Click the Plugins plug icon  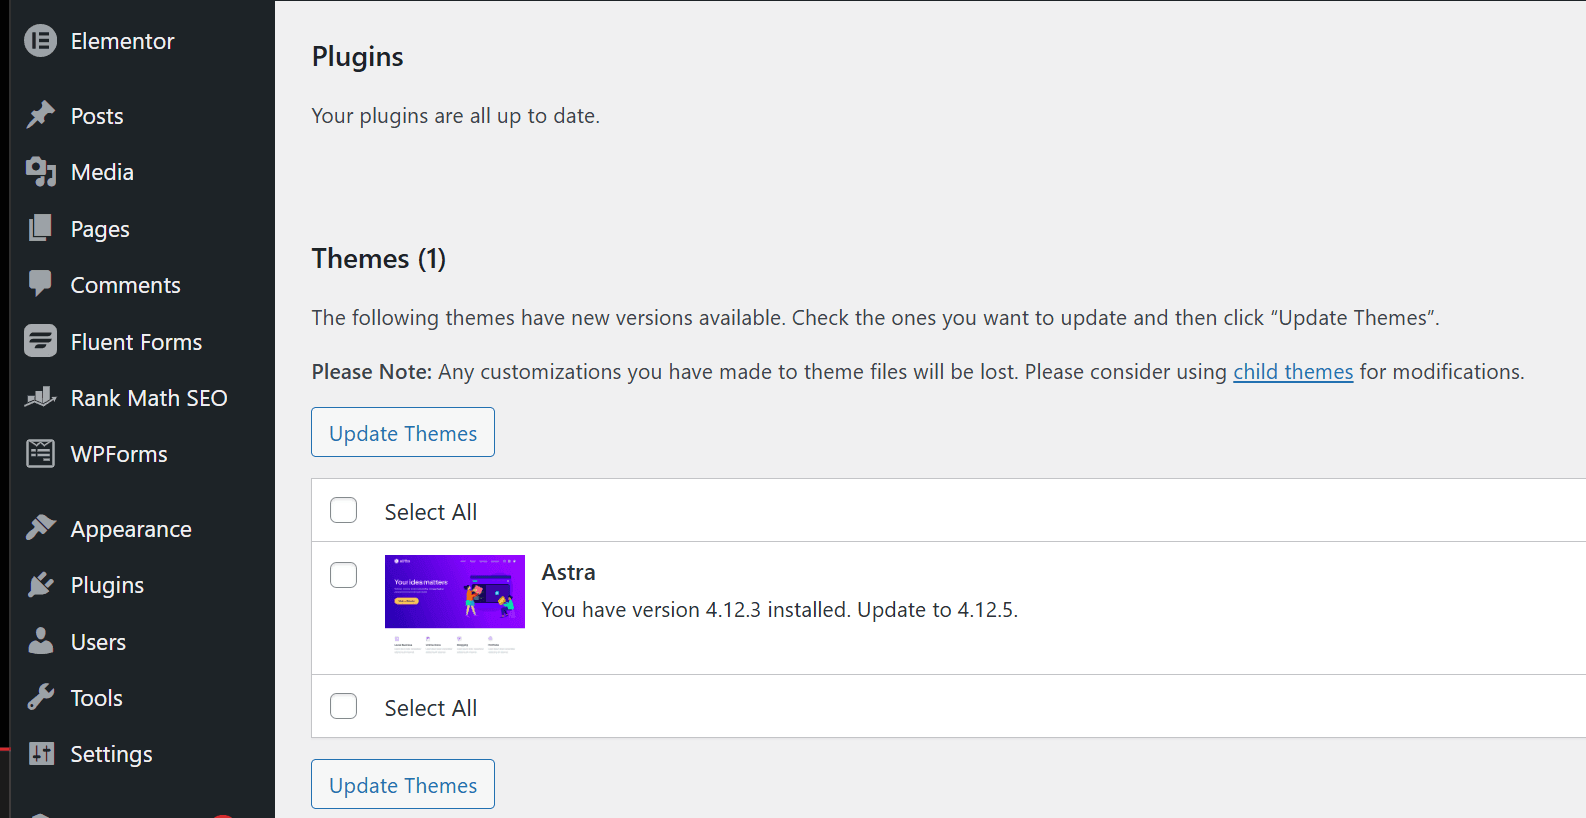[40, 584]
